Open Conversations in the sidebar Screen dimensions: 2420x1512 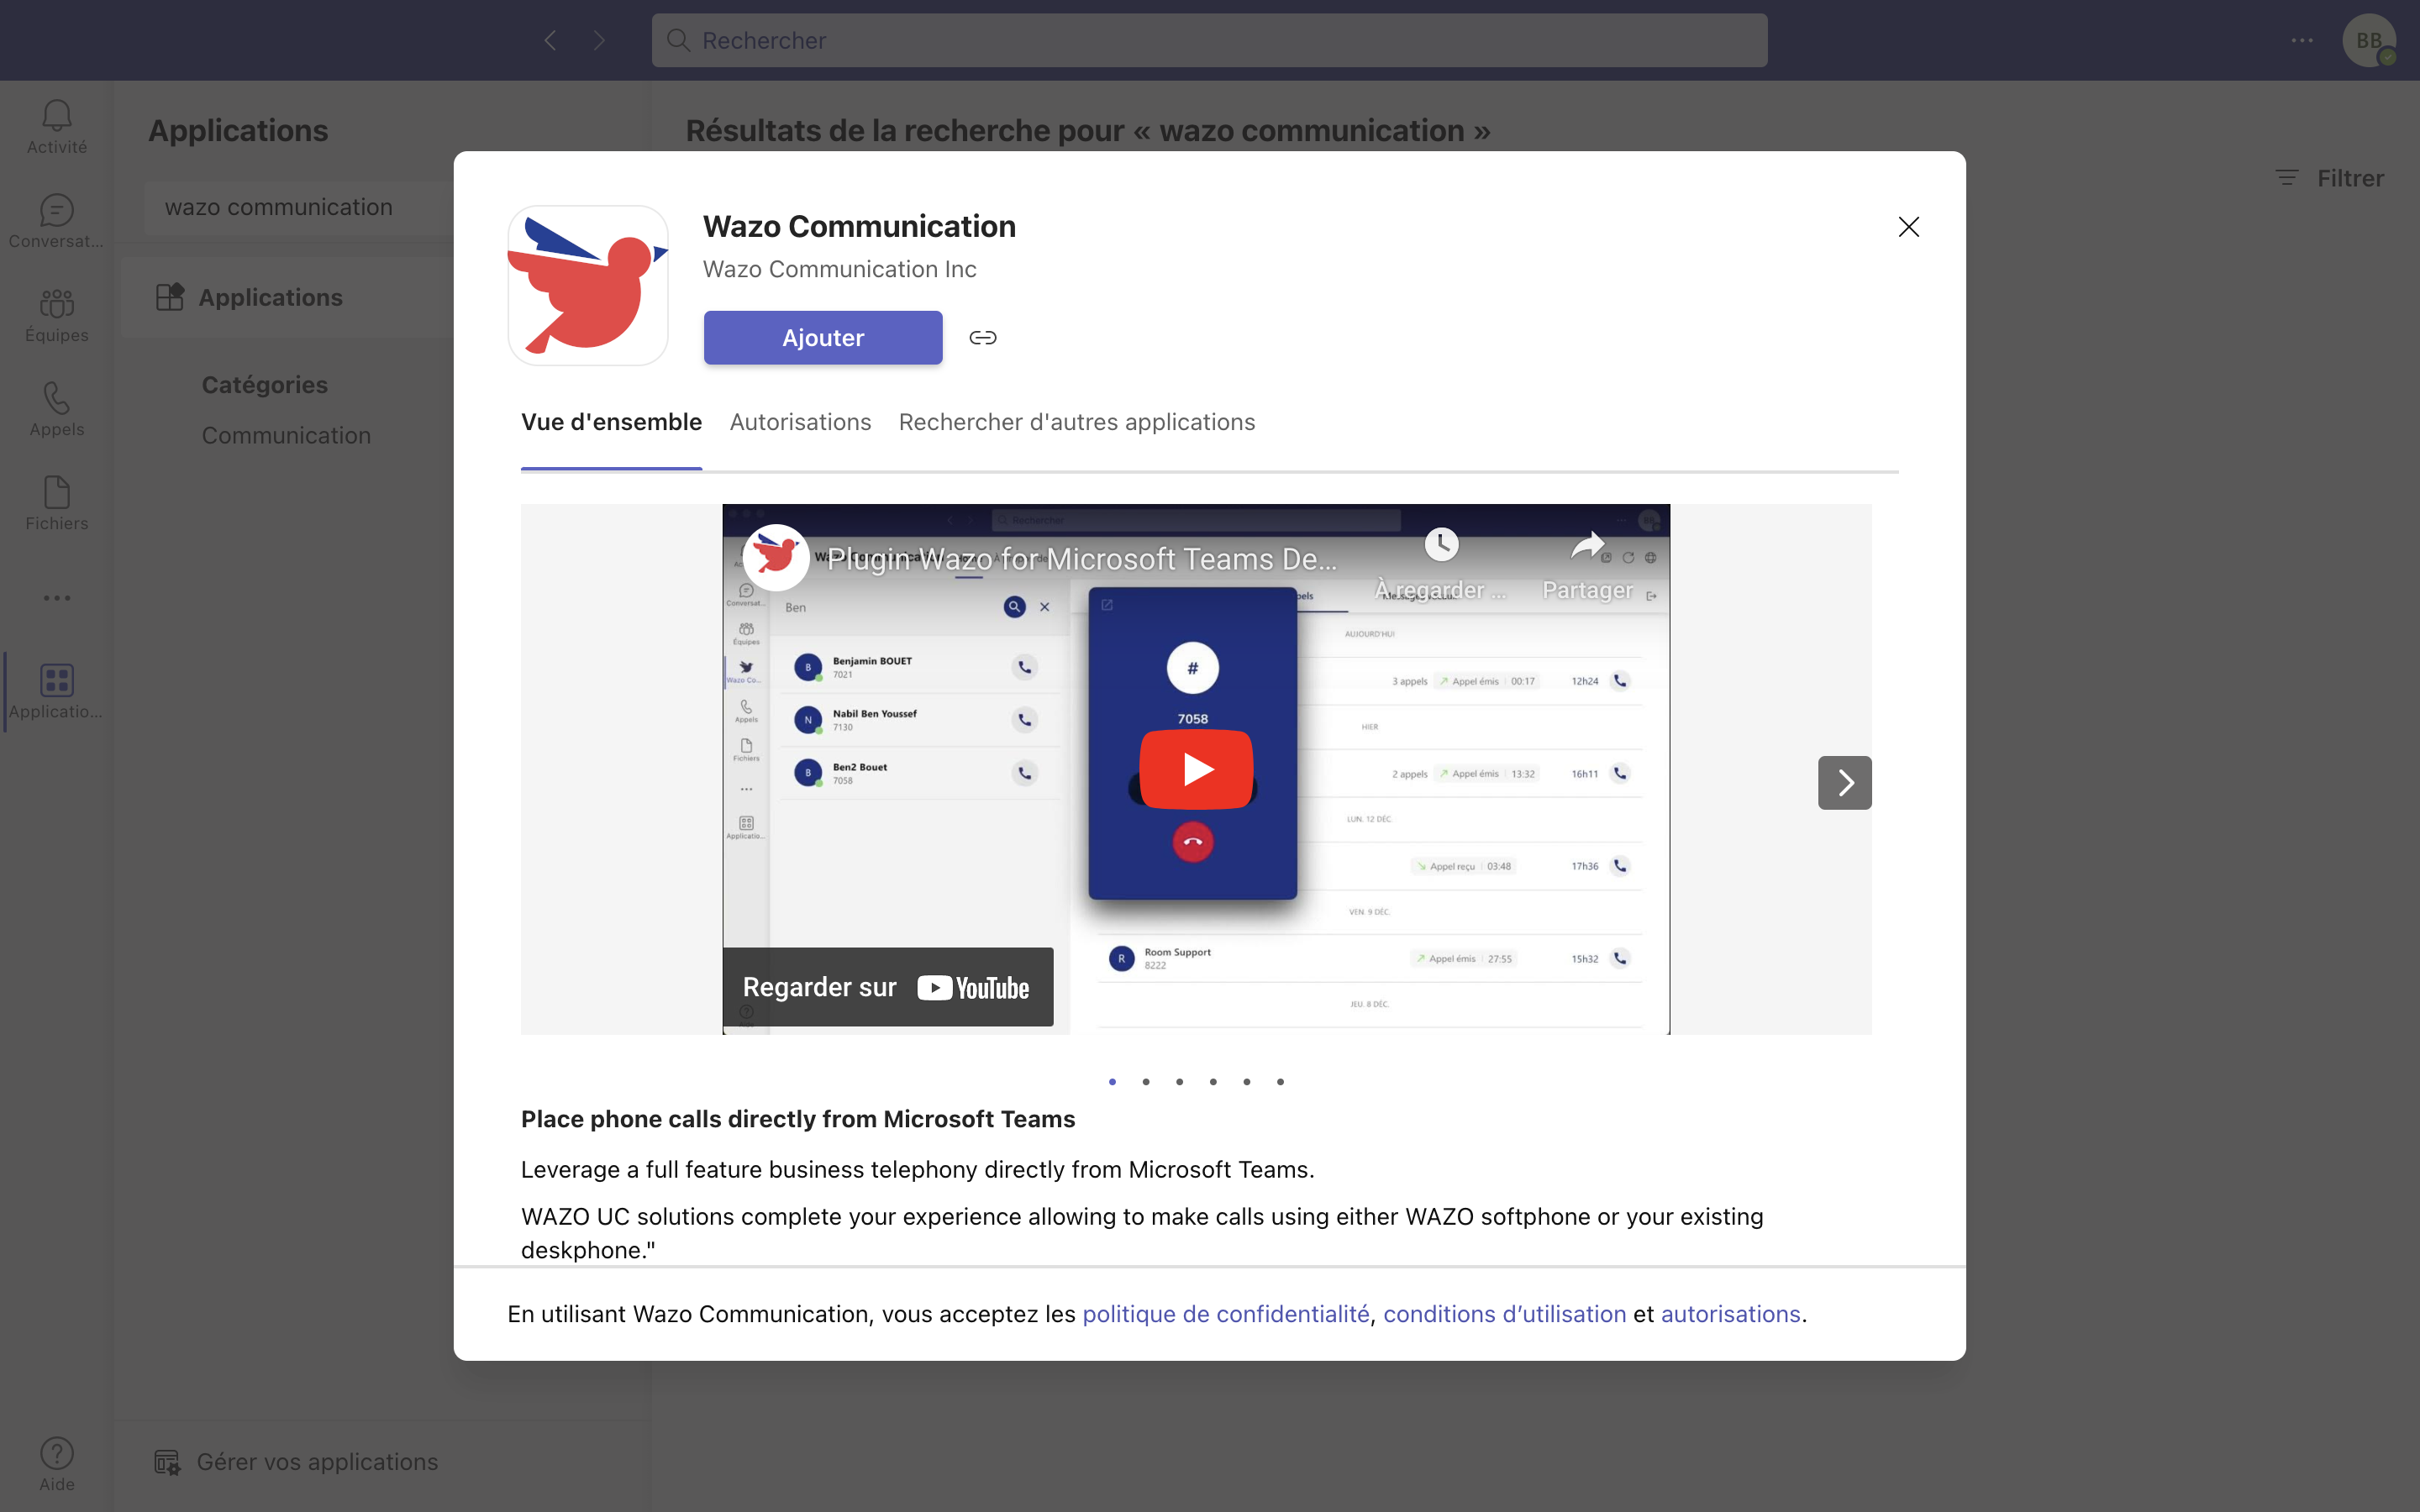[57, 221]
